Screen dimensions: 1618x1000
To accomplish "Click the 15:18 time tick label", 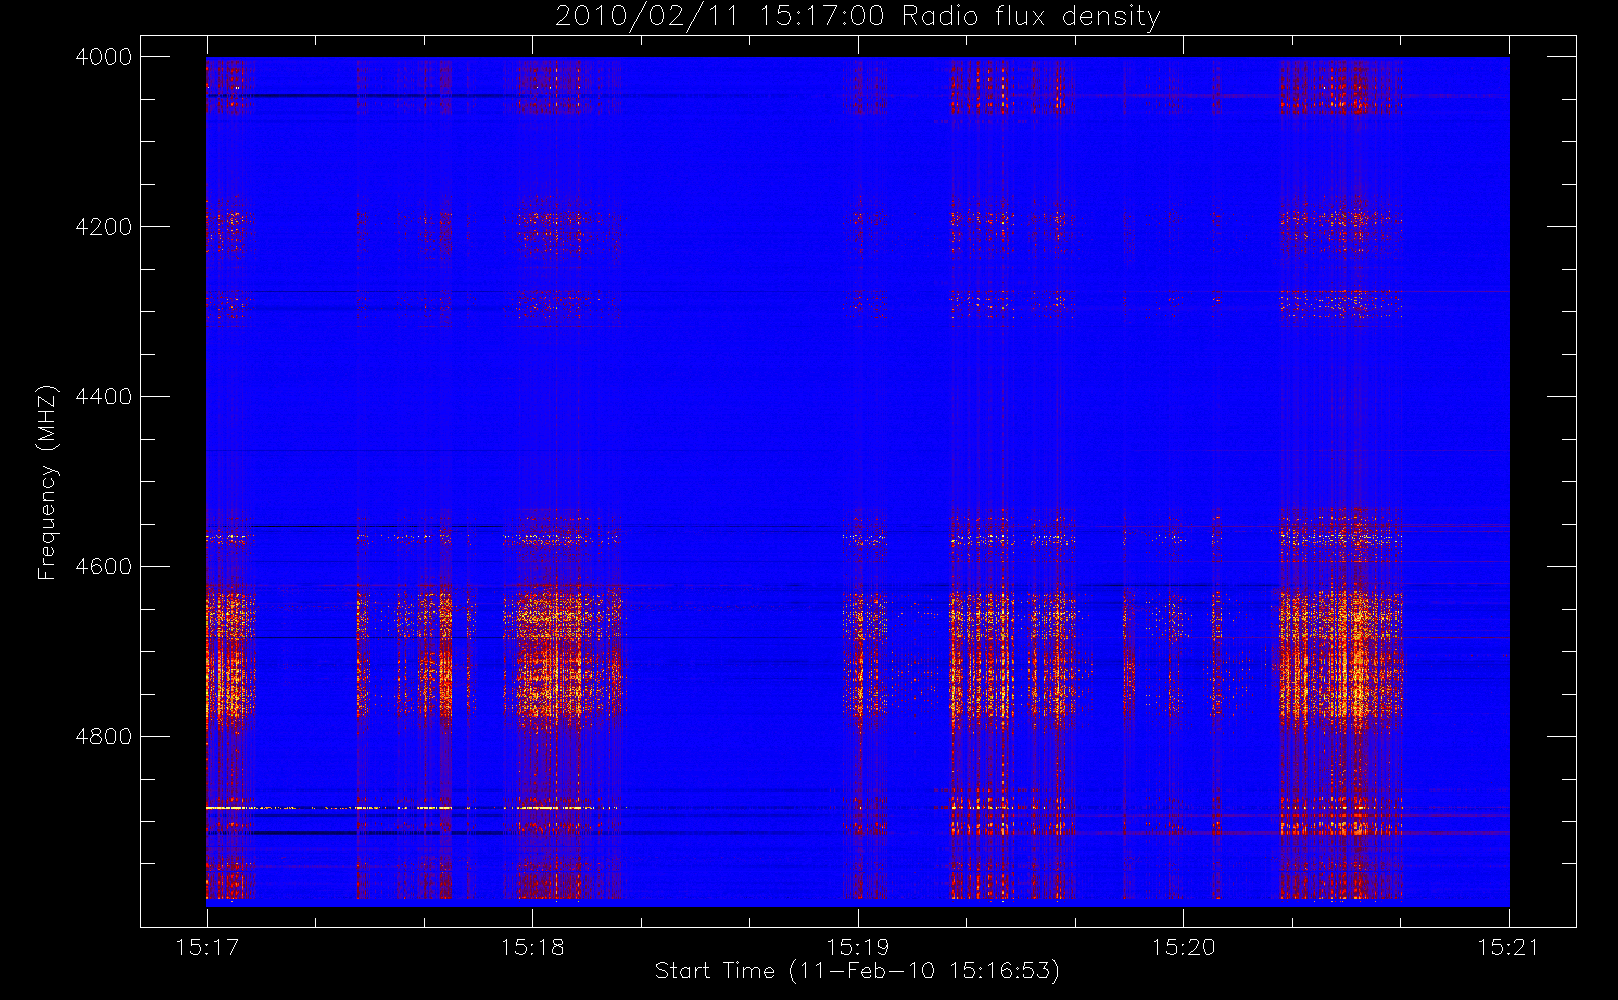I will (x=533, y=947).
